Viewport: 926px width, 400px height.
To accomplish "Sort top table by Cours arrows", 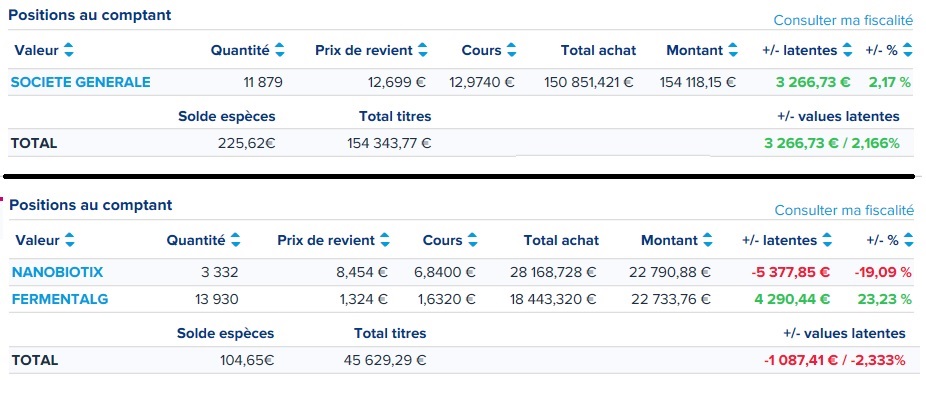I will click(x=511, y=50).
